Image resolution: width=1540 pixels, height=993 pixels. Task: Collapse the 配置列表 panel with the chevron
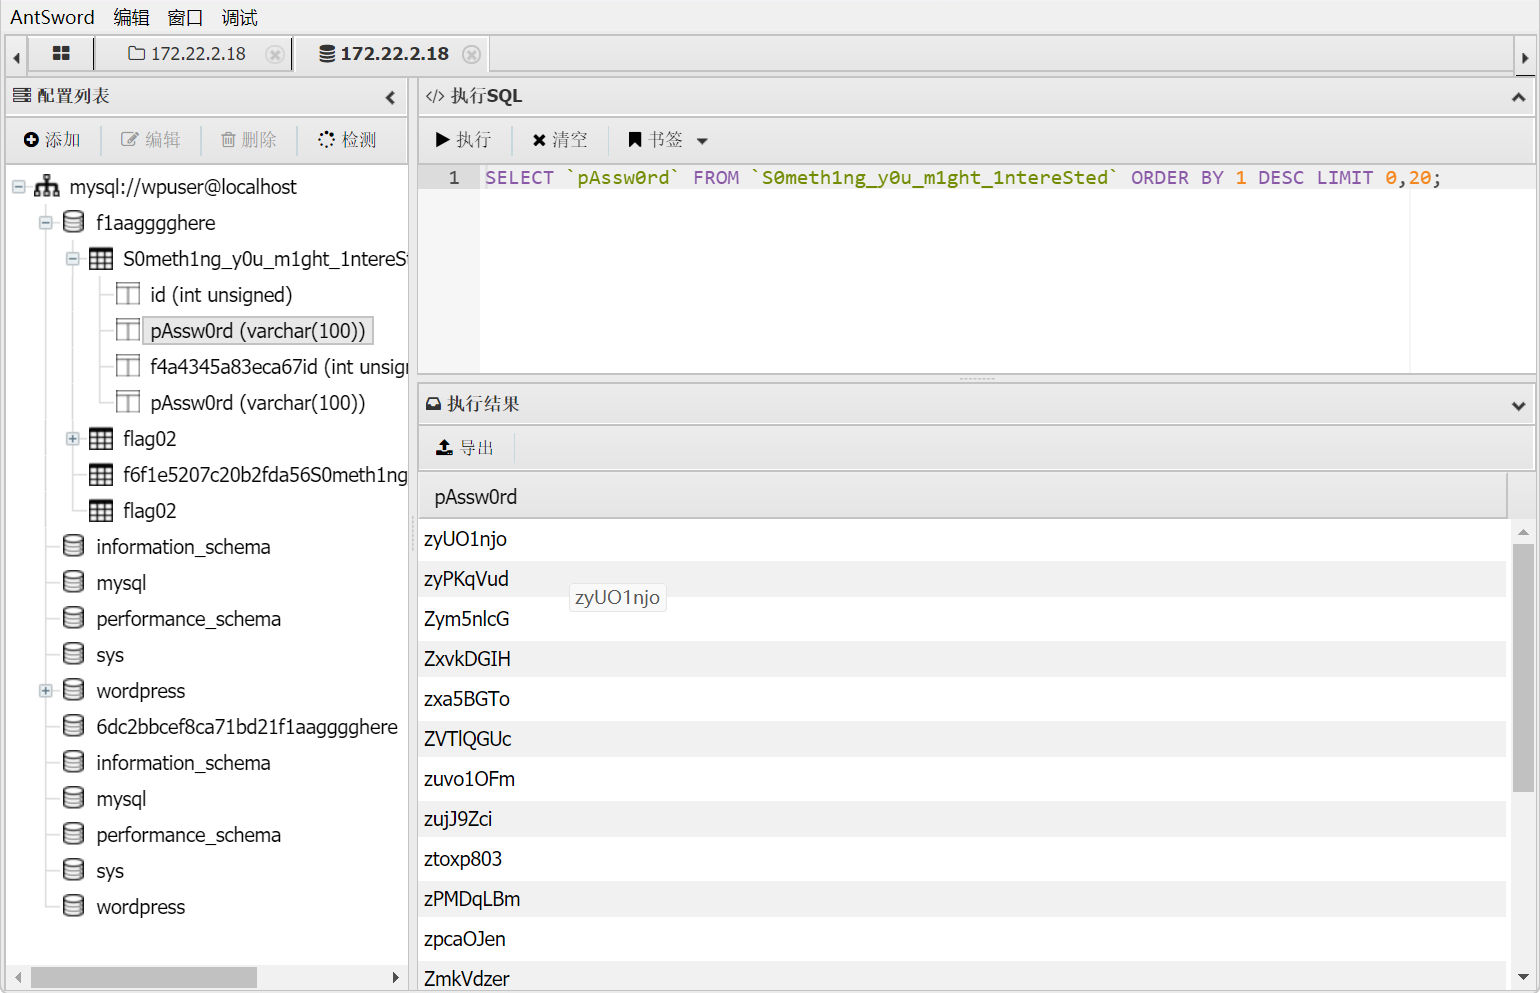(390, 97)
